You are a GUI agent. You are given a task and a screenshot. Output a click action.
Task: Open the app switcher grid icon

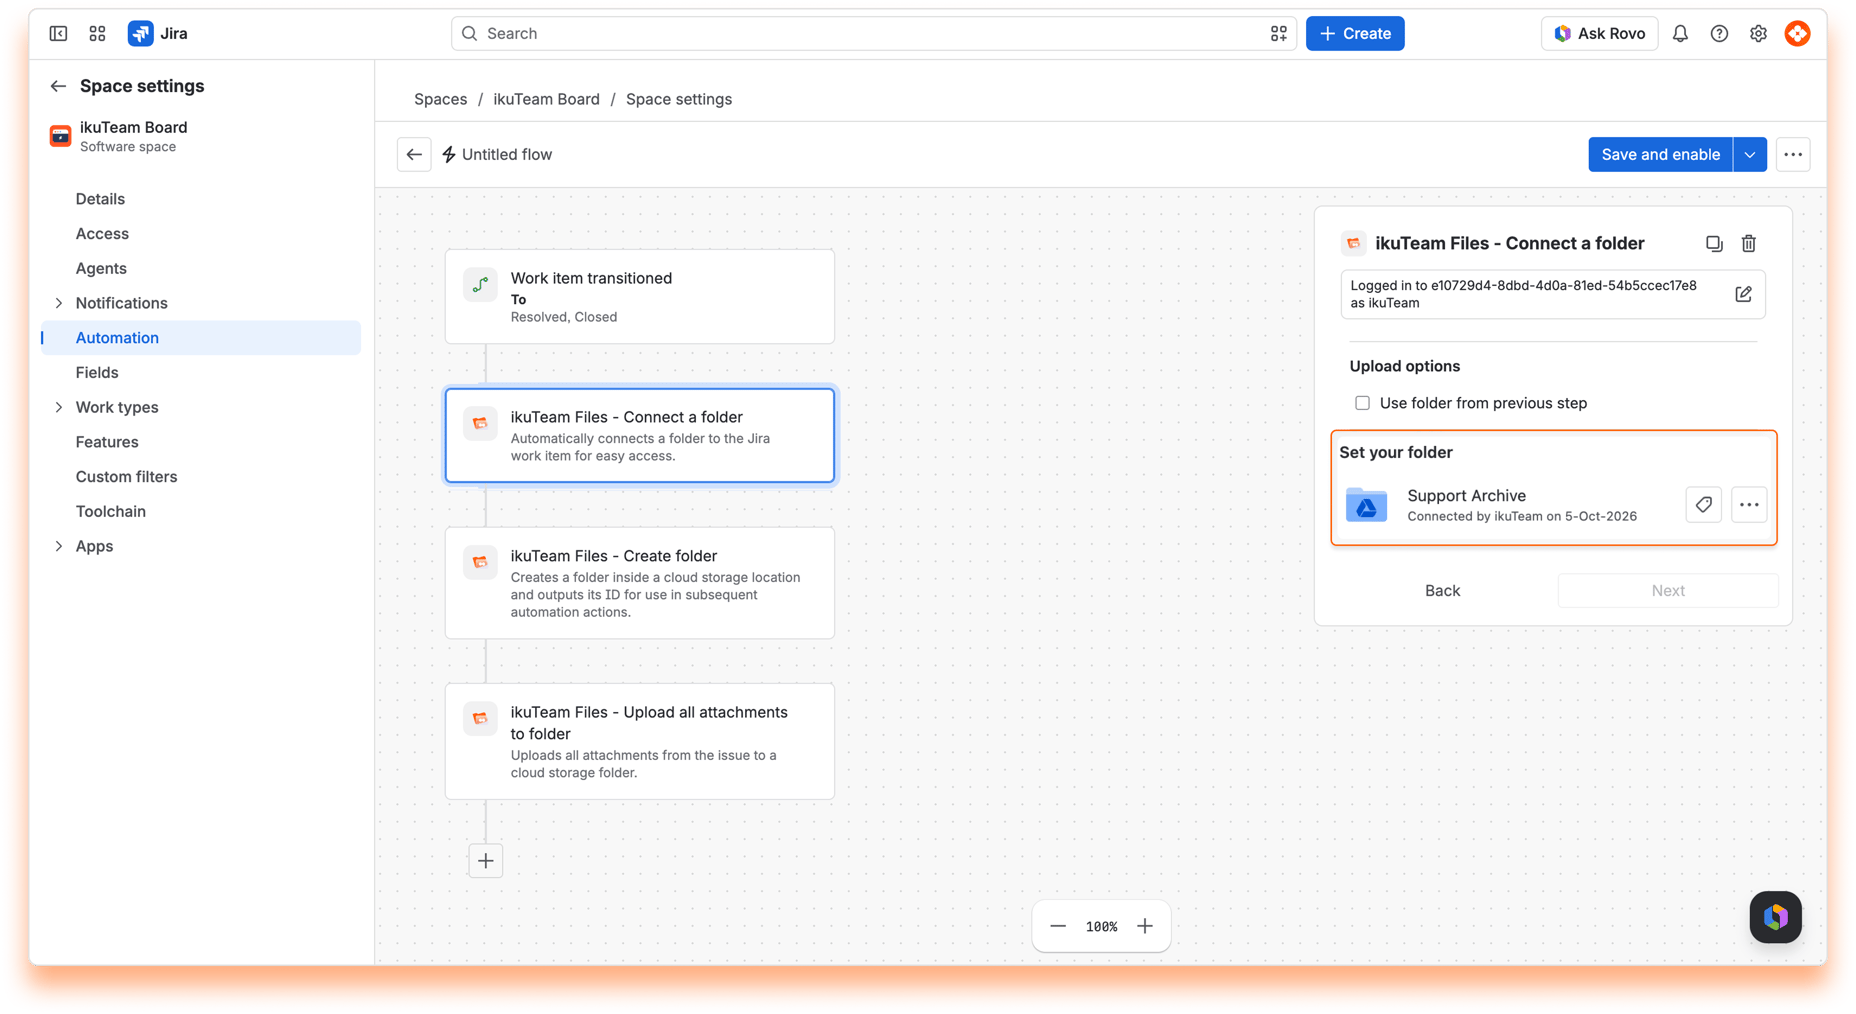pos(97,33)
